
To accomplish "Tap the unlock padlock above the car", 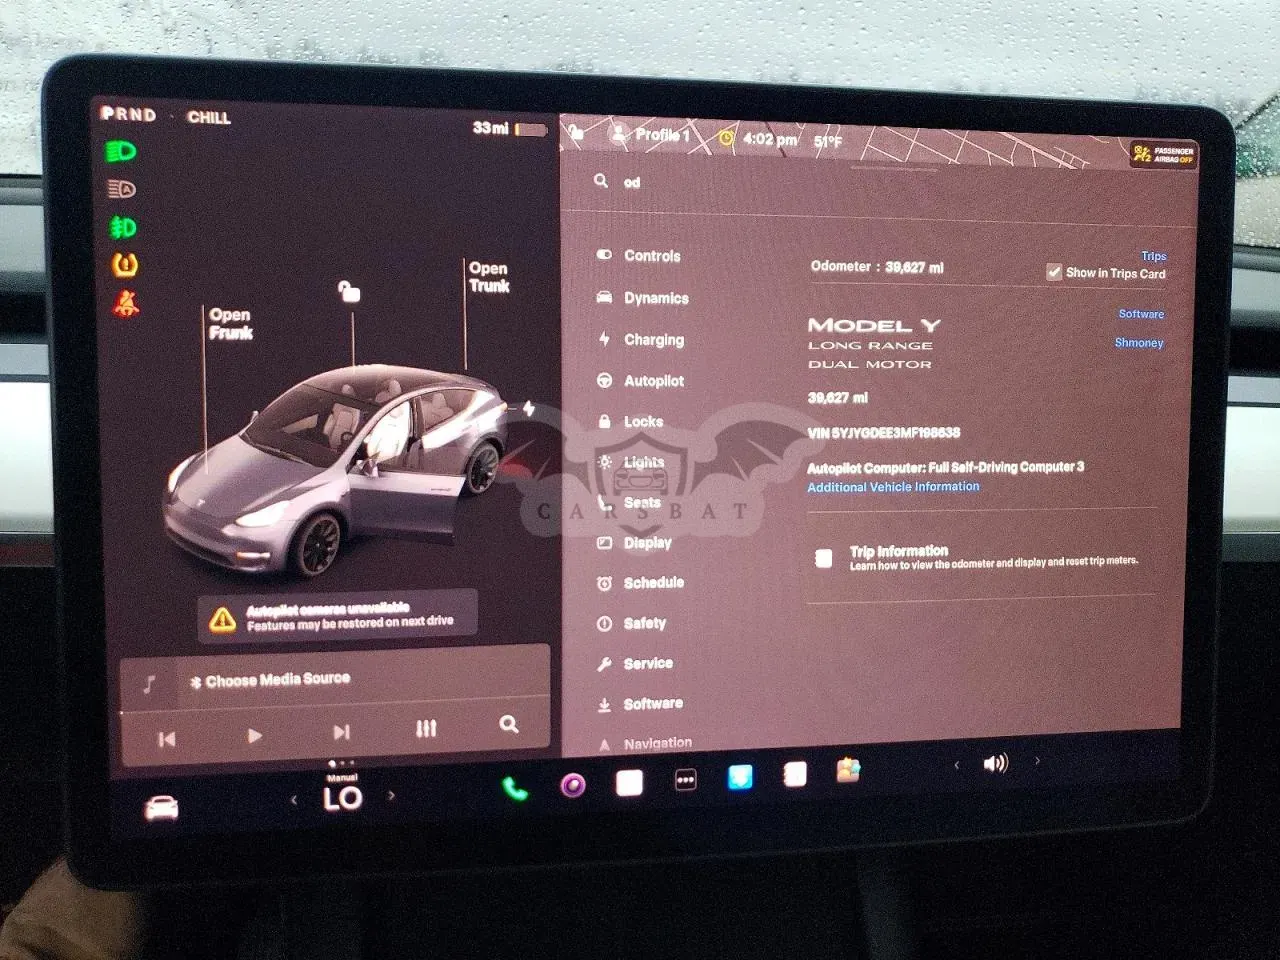I will tap(349, 291).
